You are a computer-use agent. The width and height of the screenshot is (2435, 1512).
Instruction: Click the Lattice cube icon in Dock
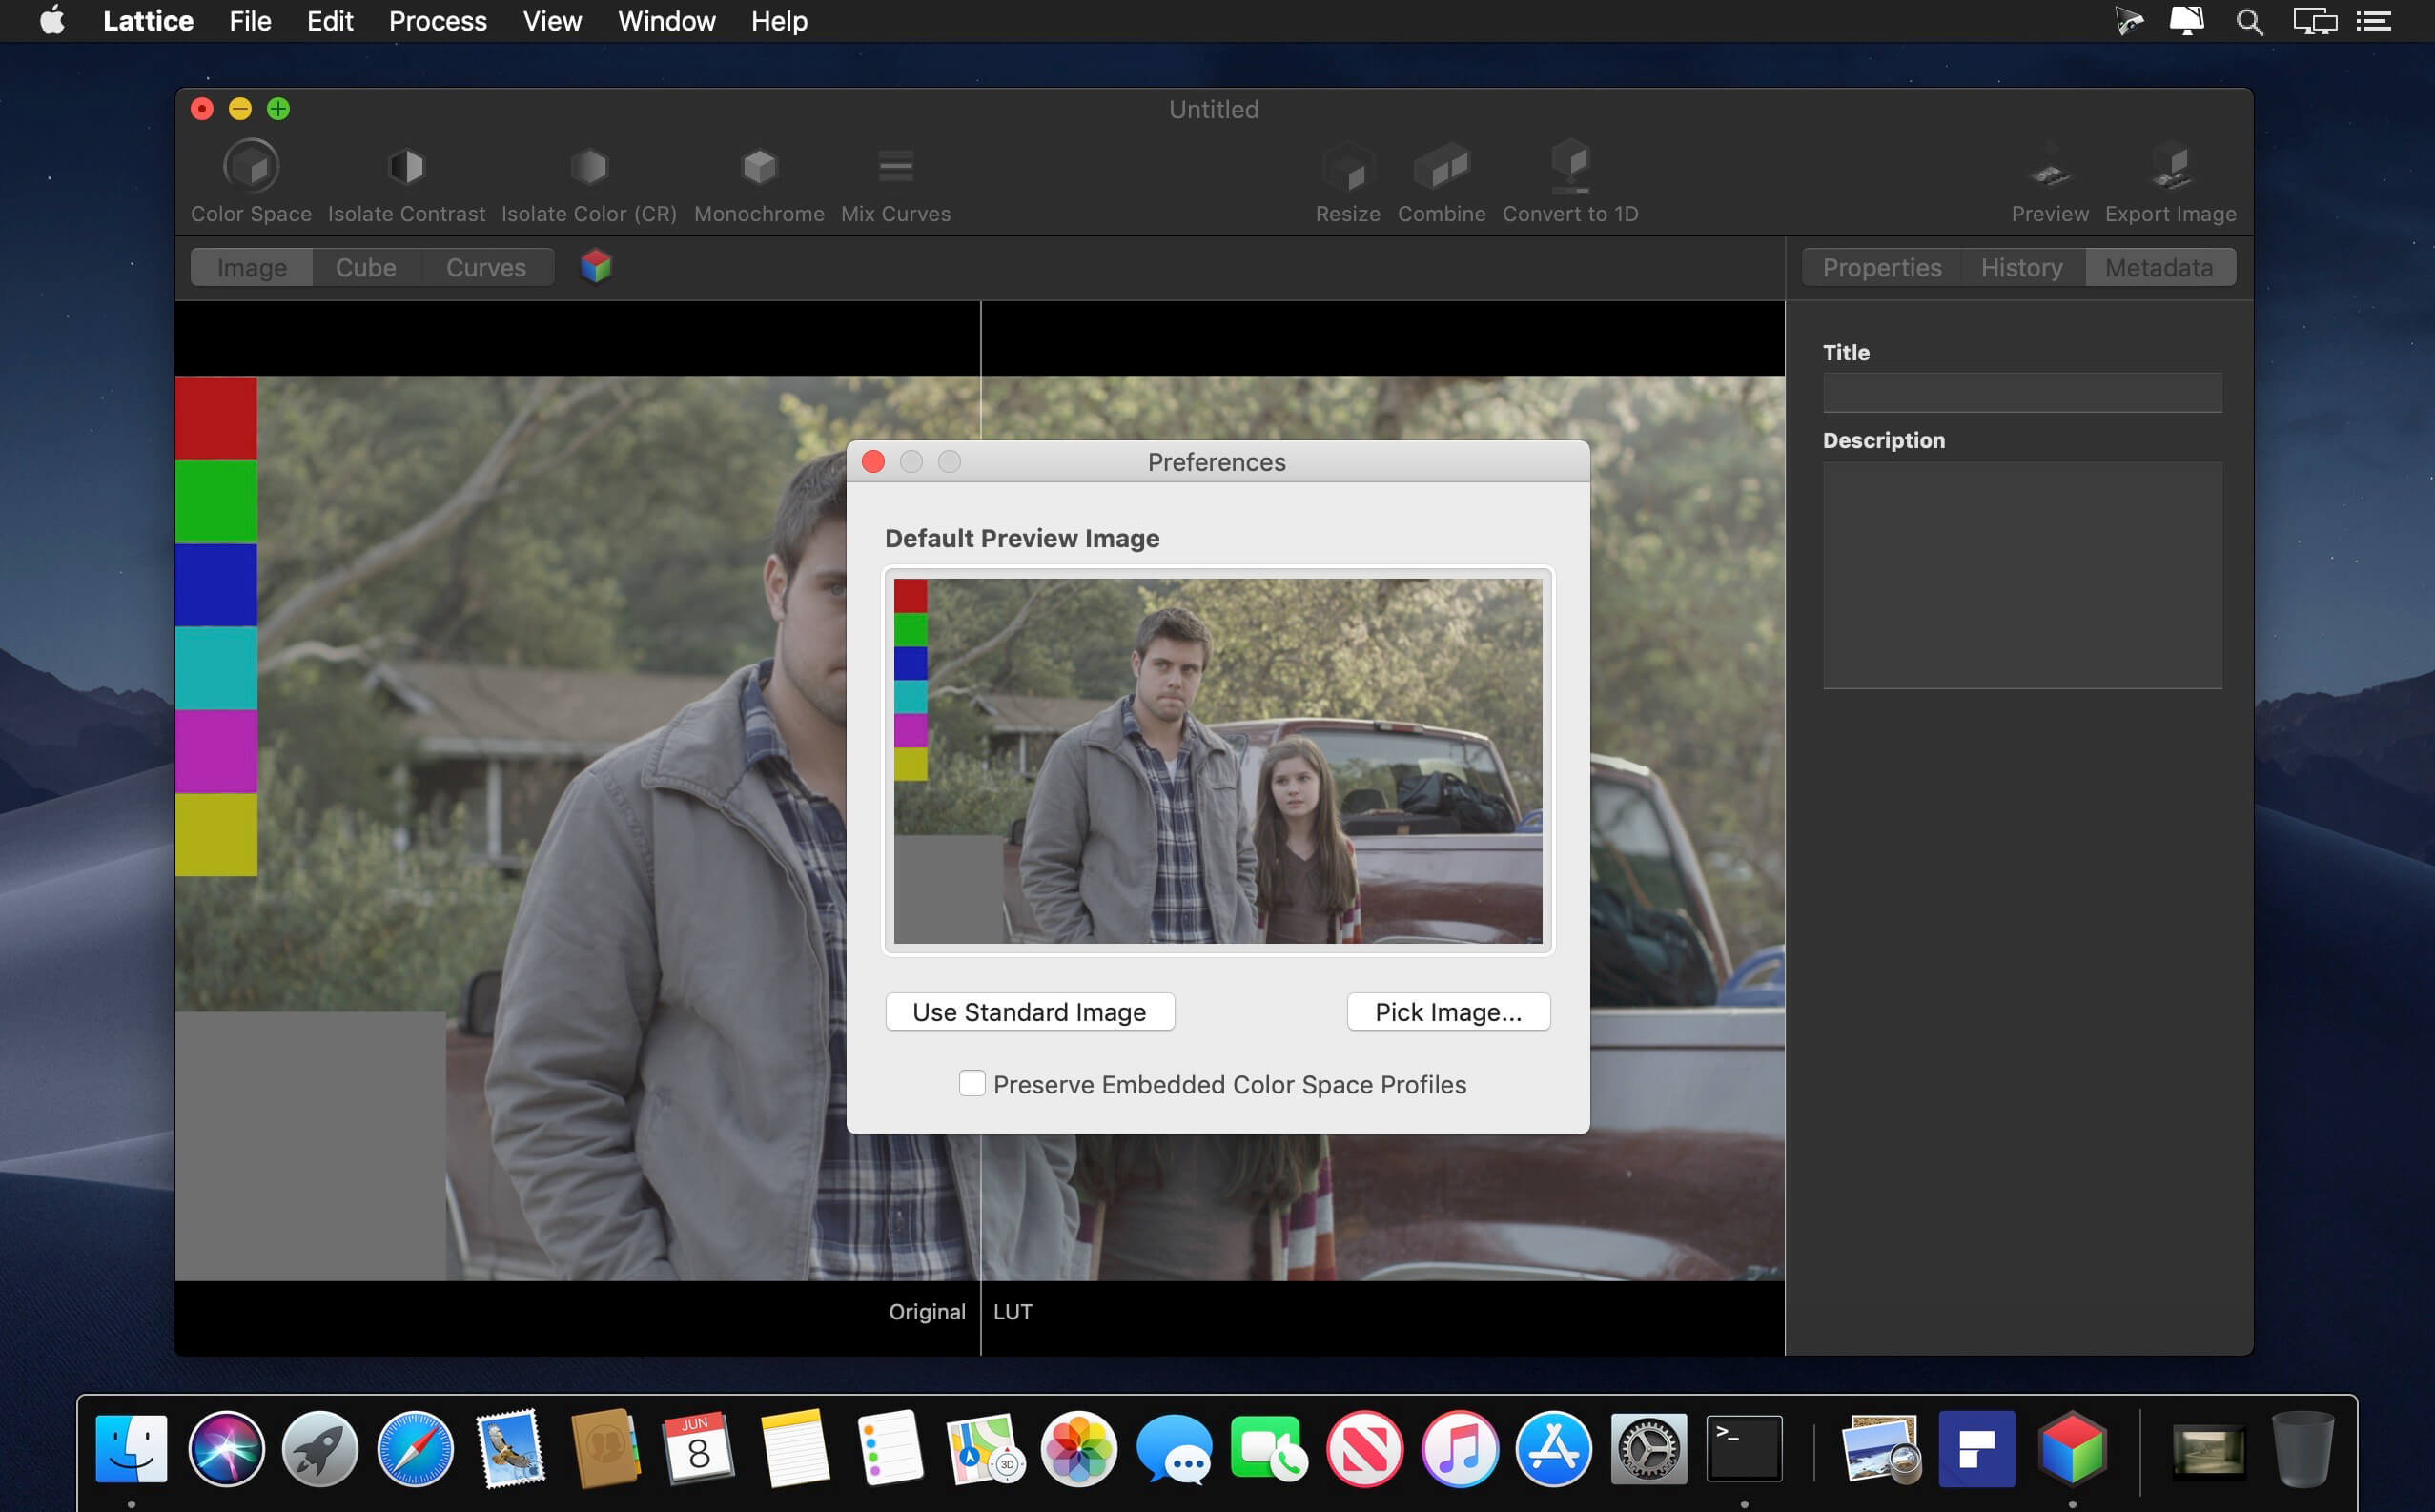pyautogui.click(x=2072, y=1447)
